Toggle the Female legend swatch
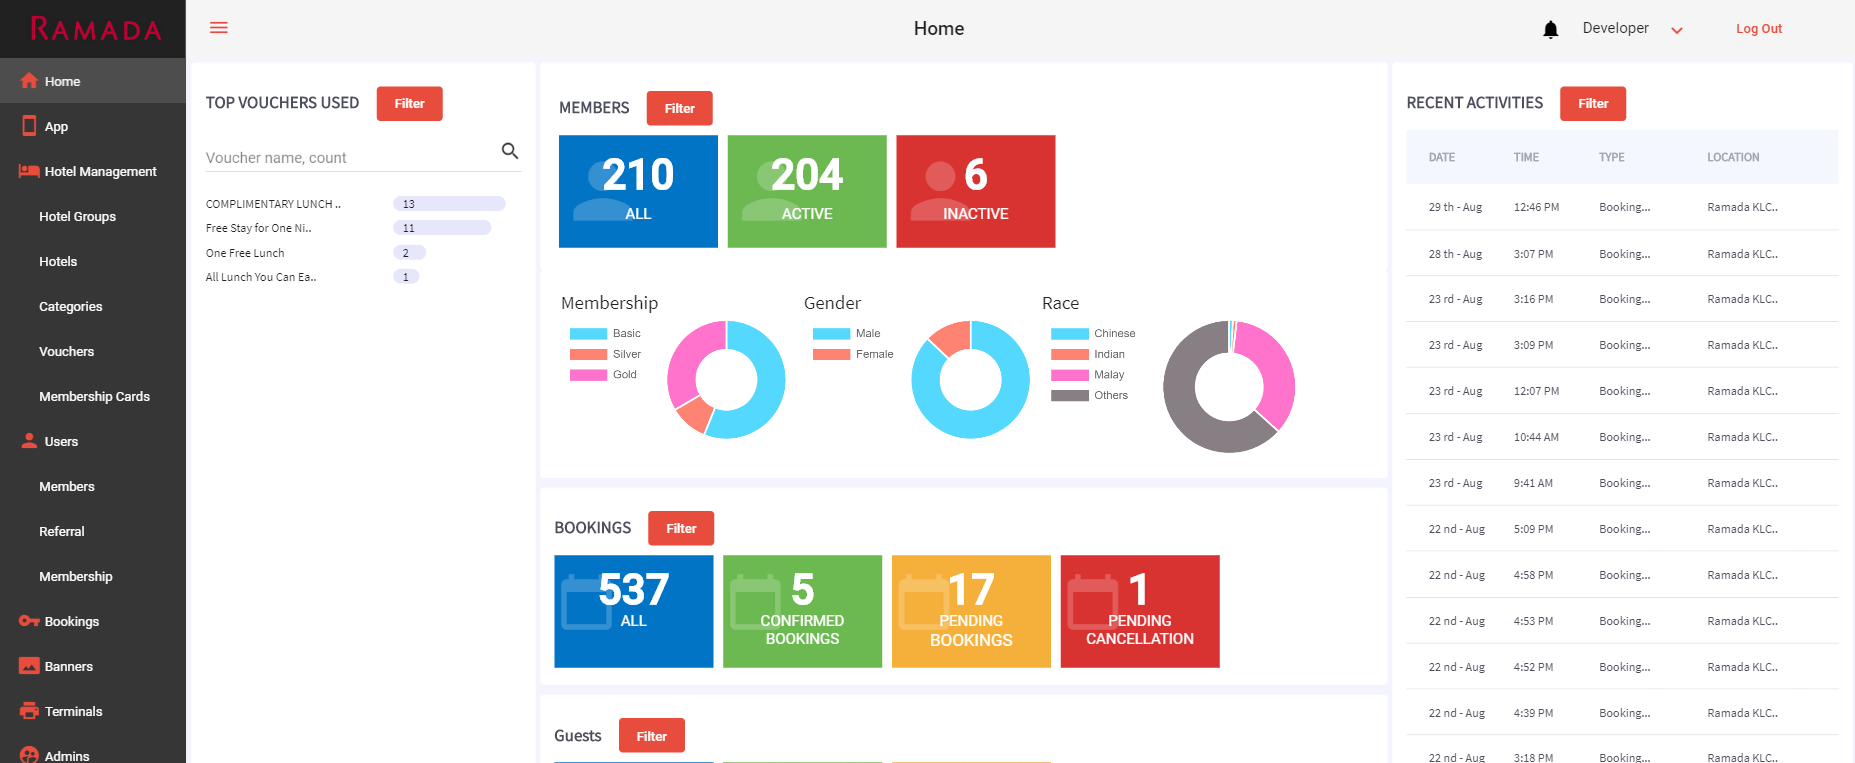Viewport: 1855px width, 763px height. point(831,354)
